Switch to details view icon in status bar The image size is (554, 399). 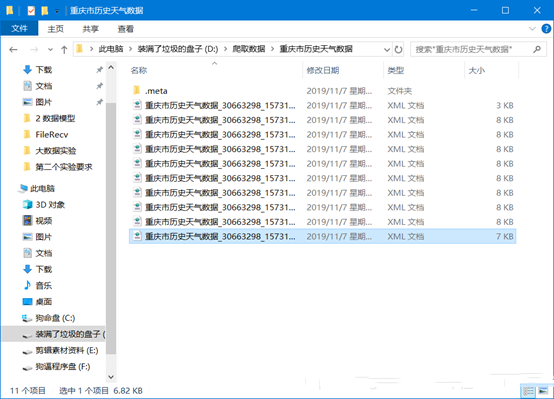(528, 391)
